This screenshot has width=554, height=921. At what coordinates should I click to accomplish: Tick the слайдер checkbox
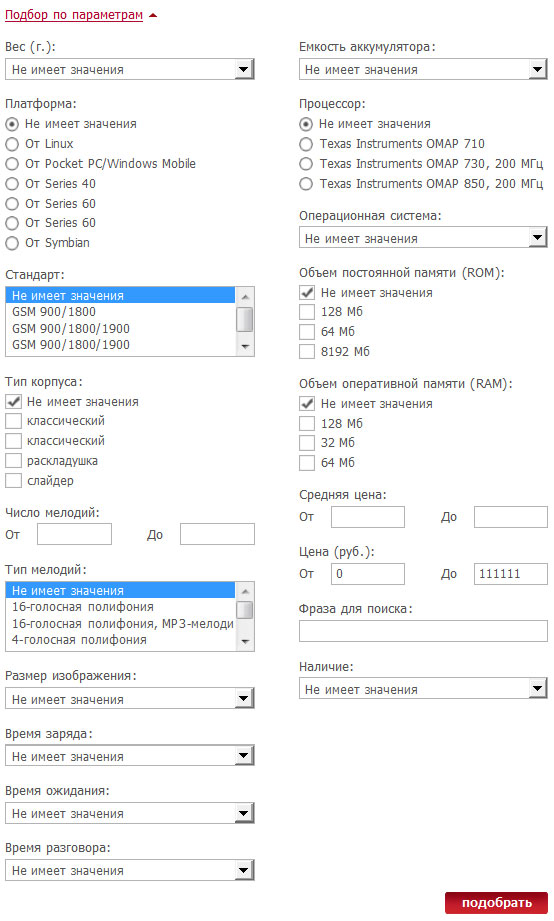[x=13, y=480]
